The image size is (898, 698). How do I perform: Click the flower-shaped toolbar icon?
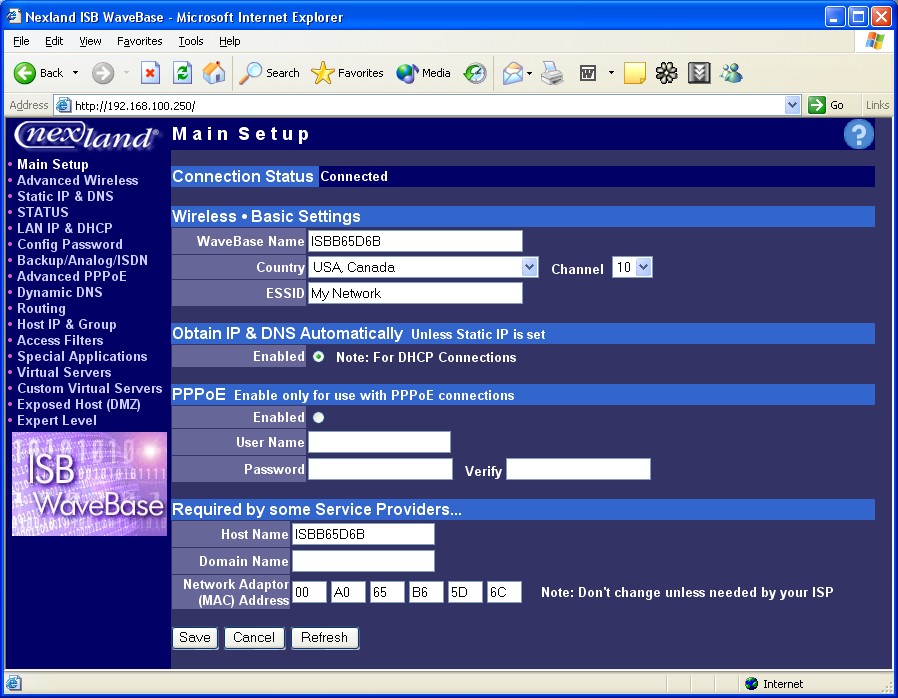coord(667,73)
